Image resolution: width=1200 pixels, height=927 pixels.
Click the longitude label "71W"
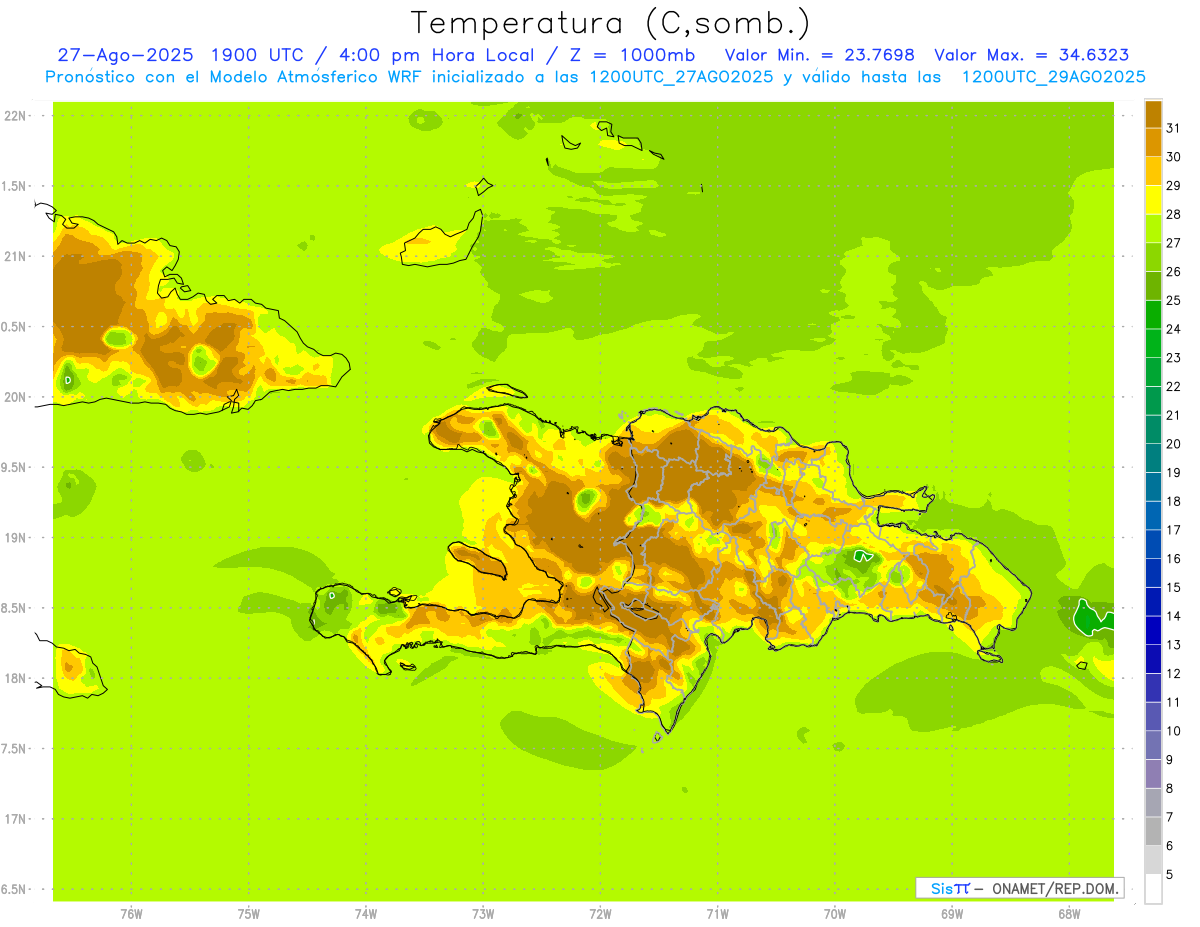[717, 914]
